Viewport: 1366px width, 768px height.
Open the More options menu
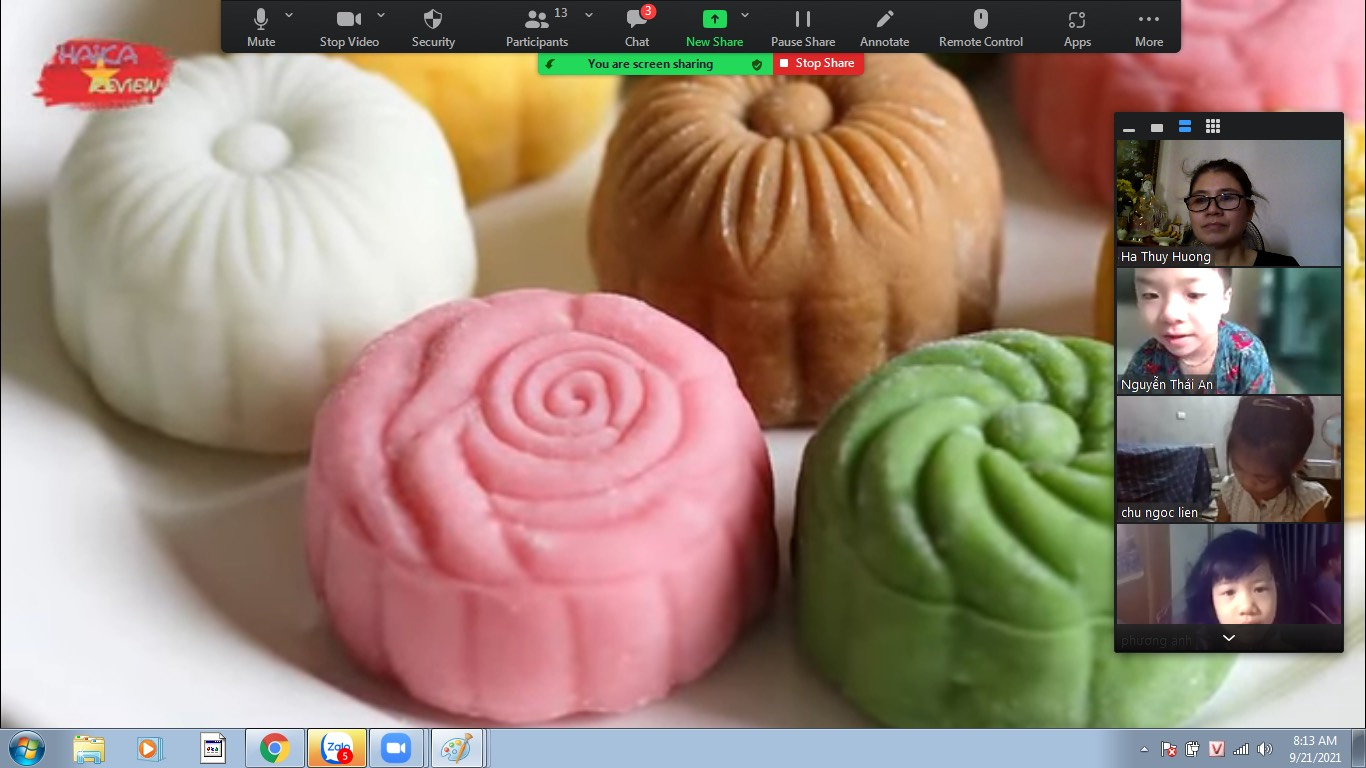(x=1149, y=27)
